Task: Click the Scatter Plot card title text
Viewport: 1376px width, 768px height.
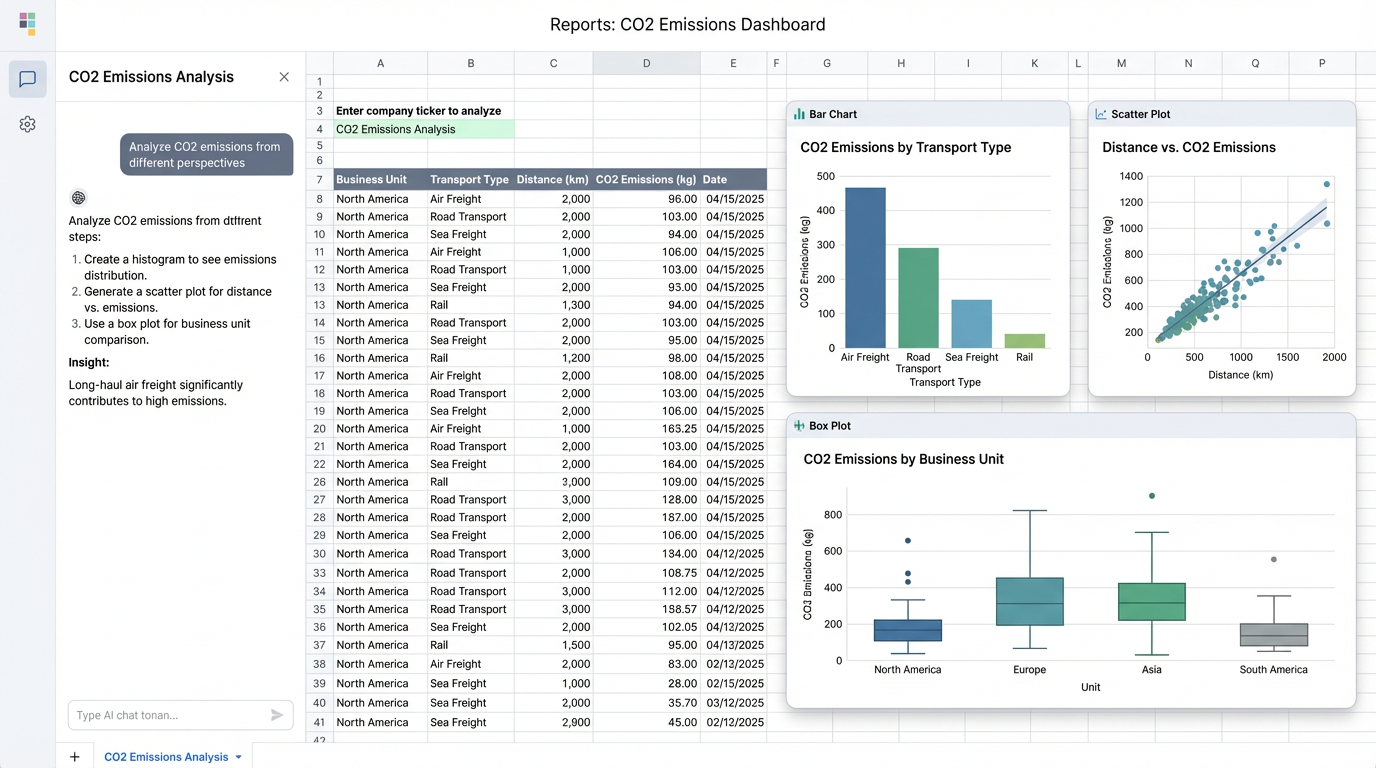Action: coord(1141,114)
